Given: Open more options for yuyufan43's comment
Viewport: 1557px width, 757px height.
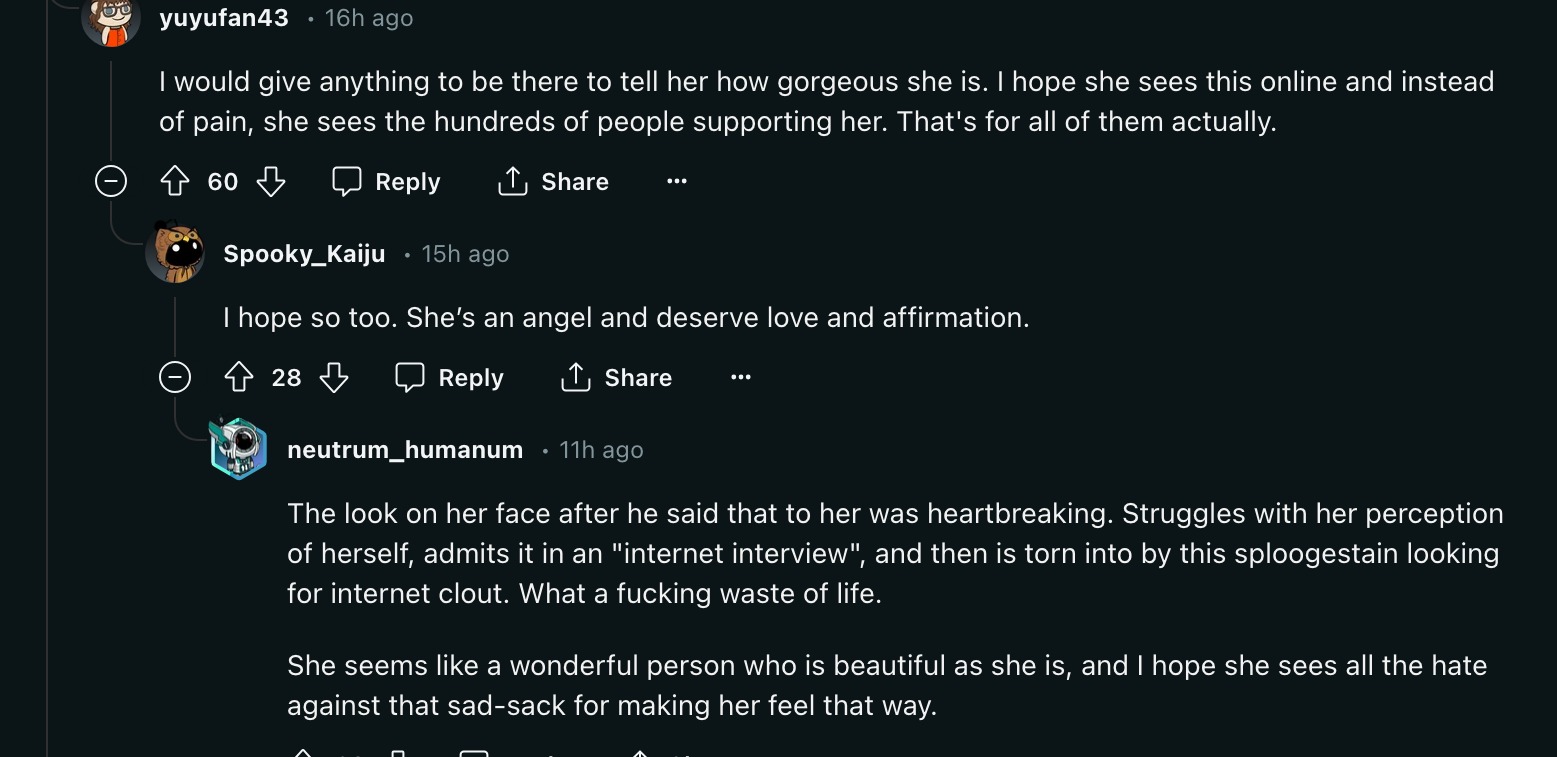Looking at the screenshot, I should click(x=677, y=181).
